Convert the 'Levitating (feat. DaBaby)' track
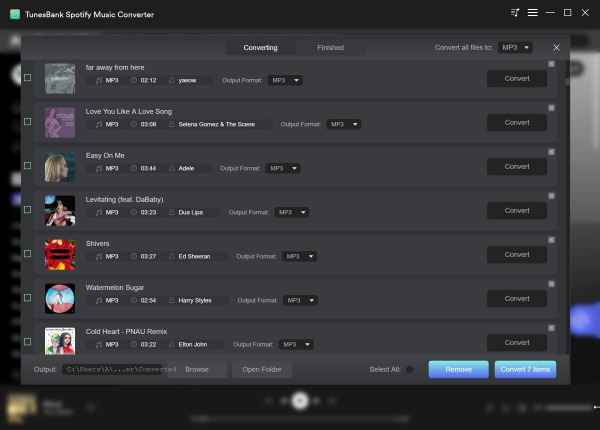The image size is (600, 430). pos(517,210)
